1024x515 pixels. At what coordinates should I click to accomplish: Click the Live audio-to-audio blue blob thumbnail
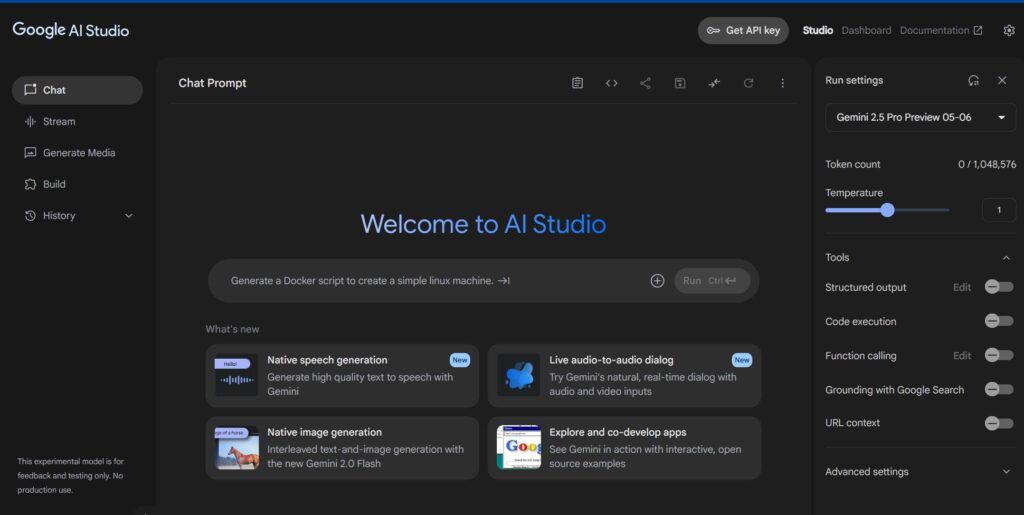coord(519,375)
